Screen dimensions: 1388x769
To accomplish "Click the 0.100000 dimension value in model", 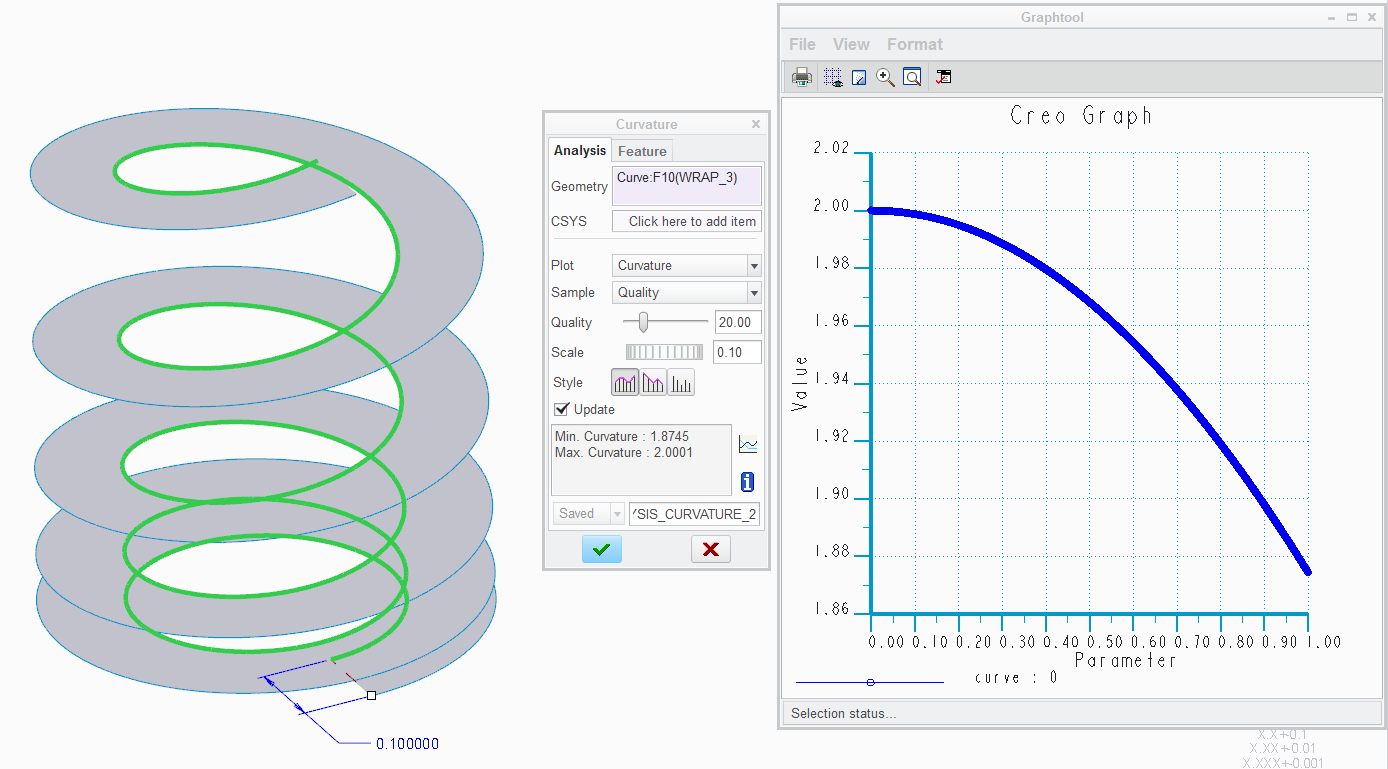I will [407, 744].
